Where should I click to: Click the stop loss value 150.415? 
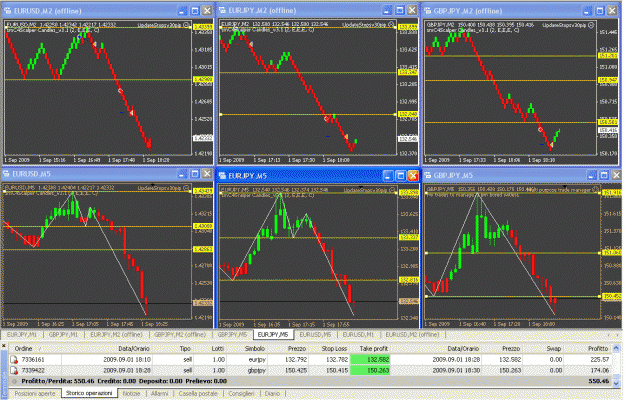pos(337,371)
